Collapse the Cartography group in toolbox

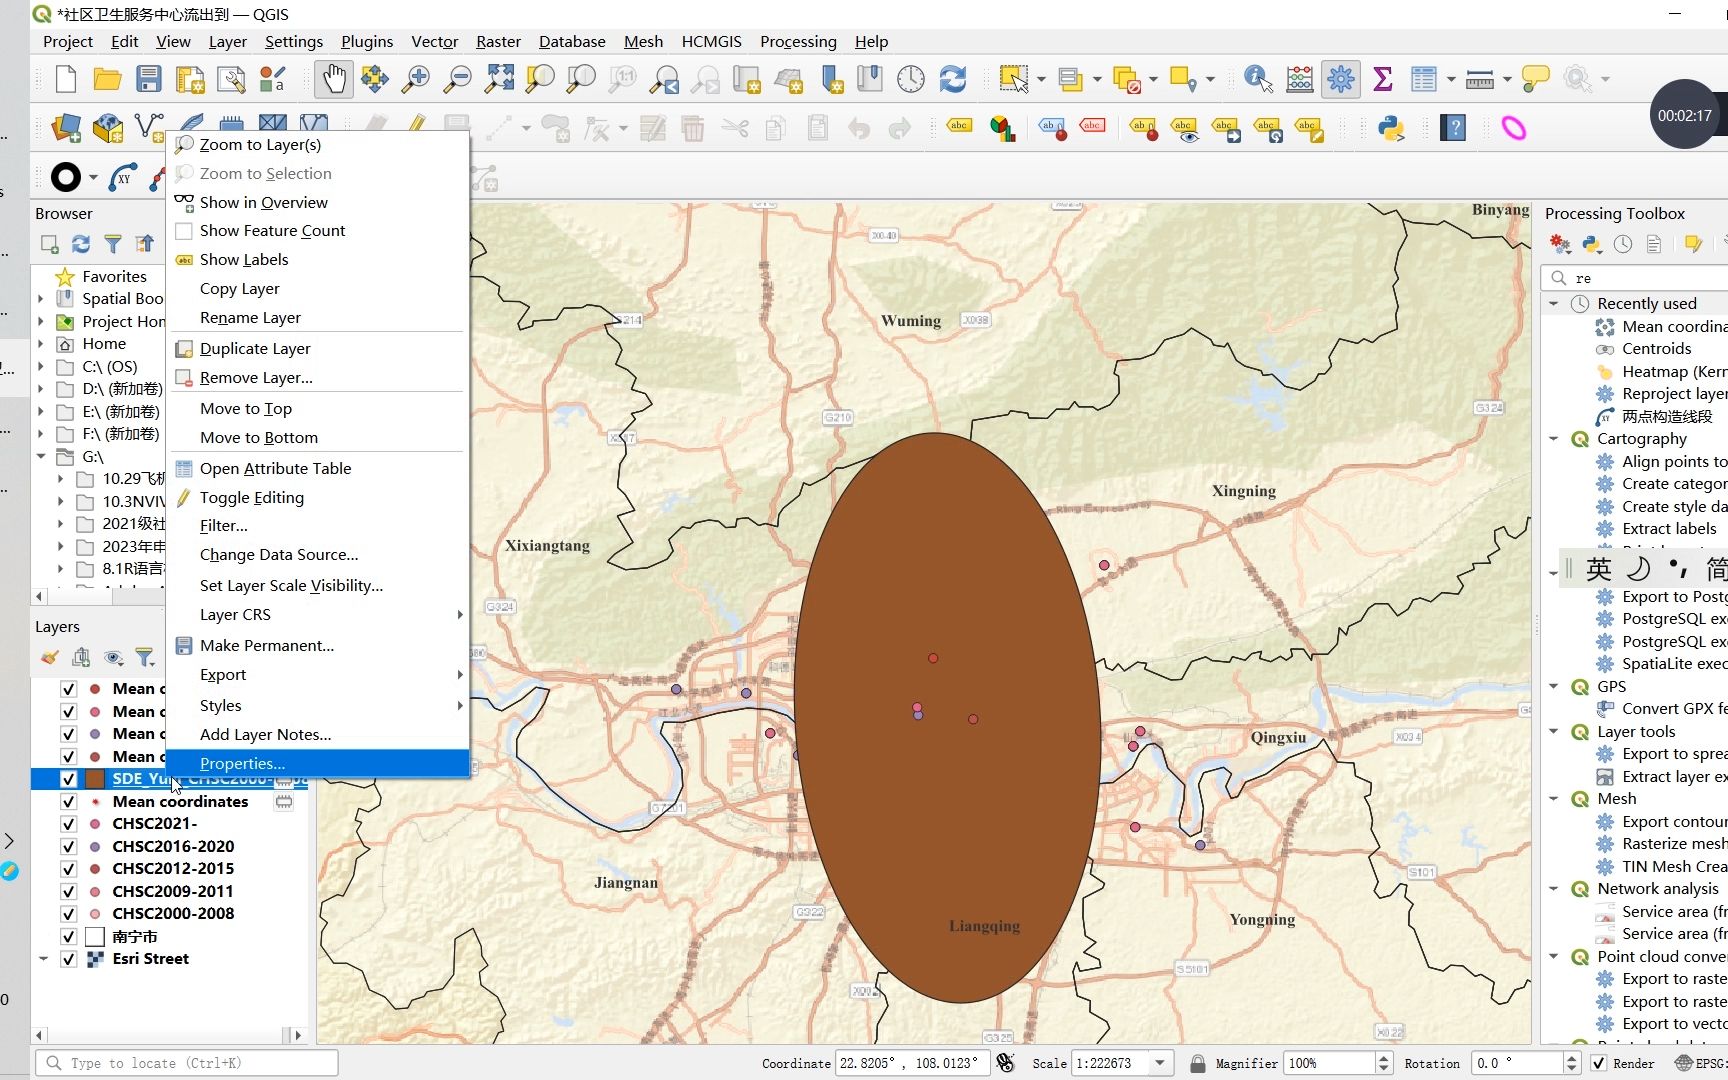(1554, 439)
